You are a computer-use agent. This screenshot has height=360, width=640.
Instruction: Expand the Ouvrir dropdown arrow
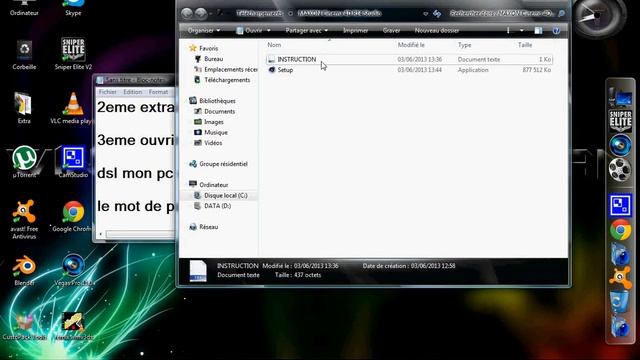coord(269,31)
